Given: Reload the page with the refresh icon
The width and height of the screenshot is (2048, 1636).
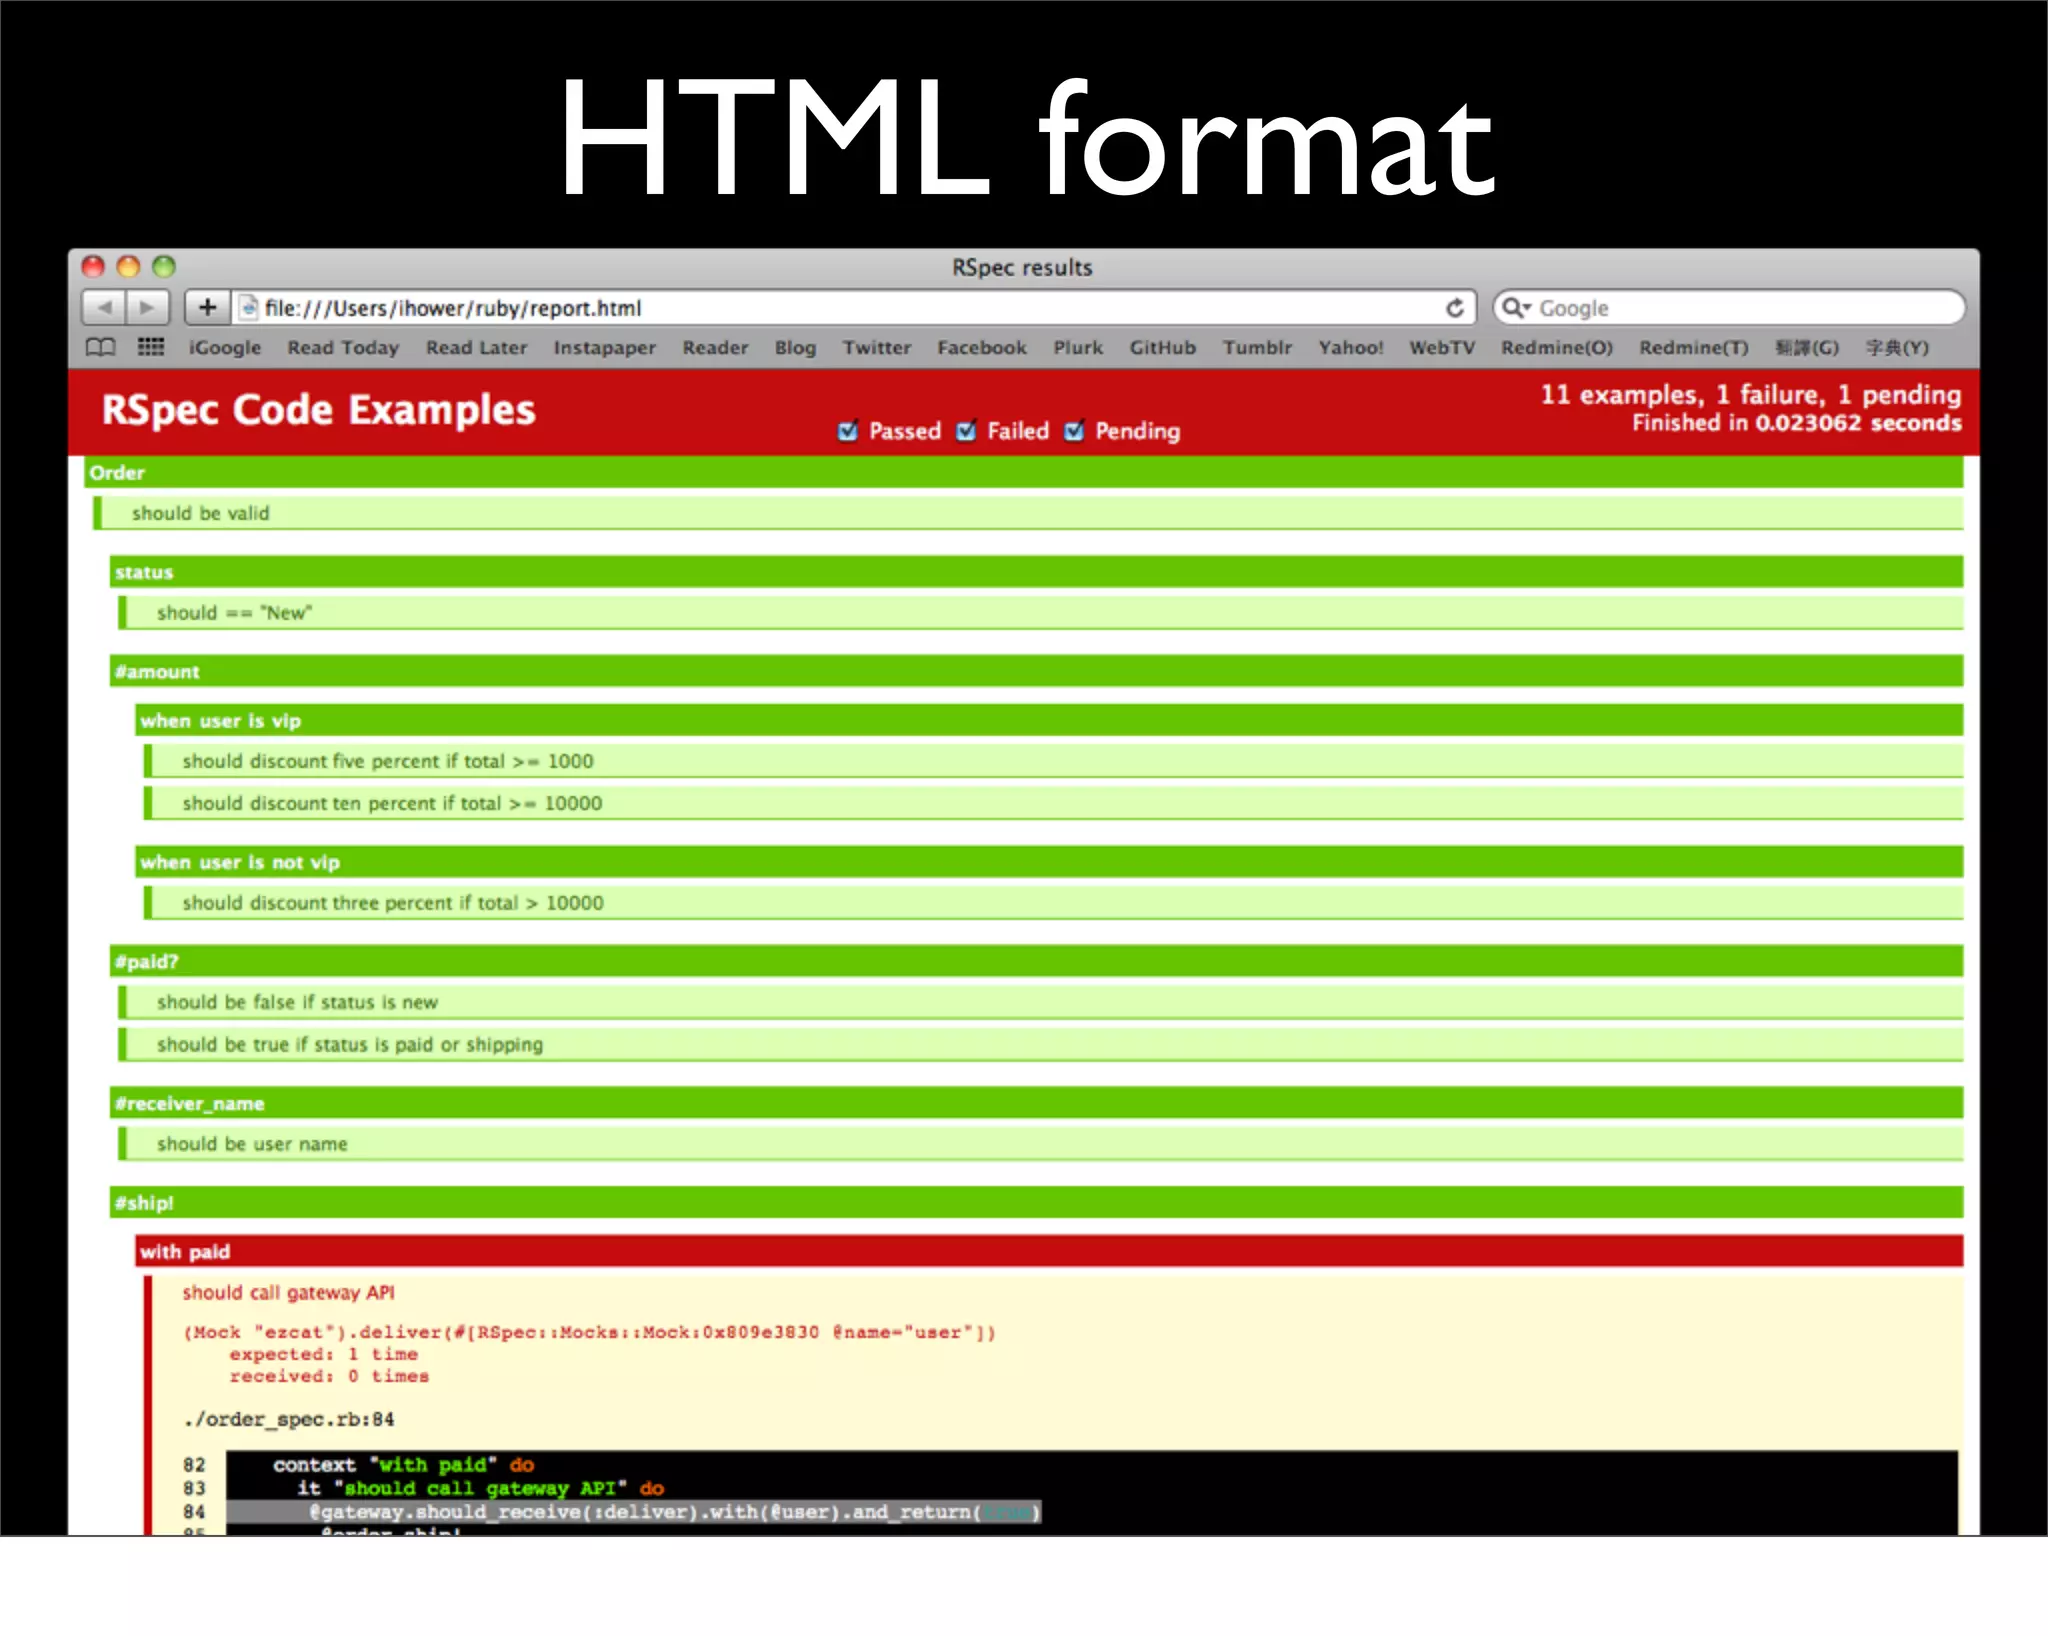Looking at the screenshot, I should 1455,308.
